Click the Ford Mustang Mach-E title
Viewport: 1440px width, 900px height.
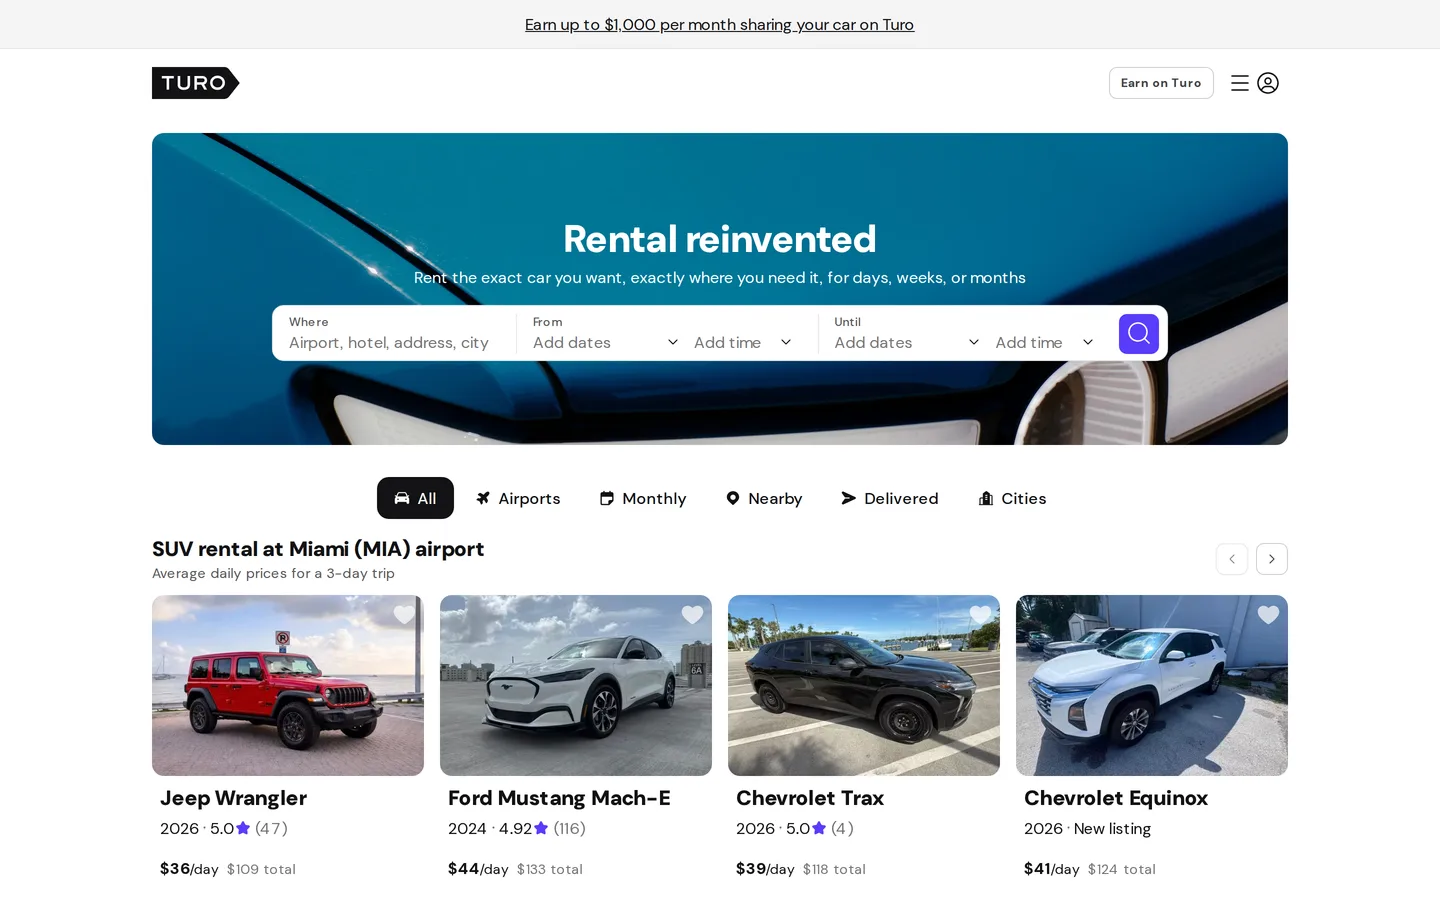coord(559,798)
